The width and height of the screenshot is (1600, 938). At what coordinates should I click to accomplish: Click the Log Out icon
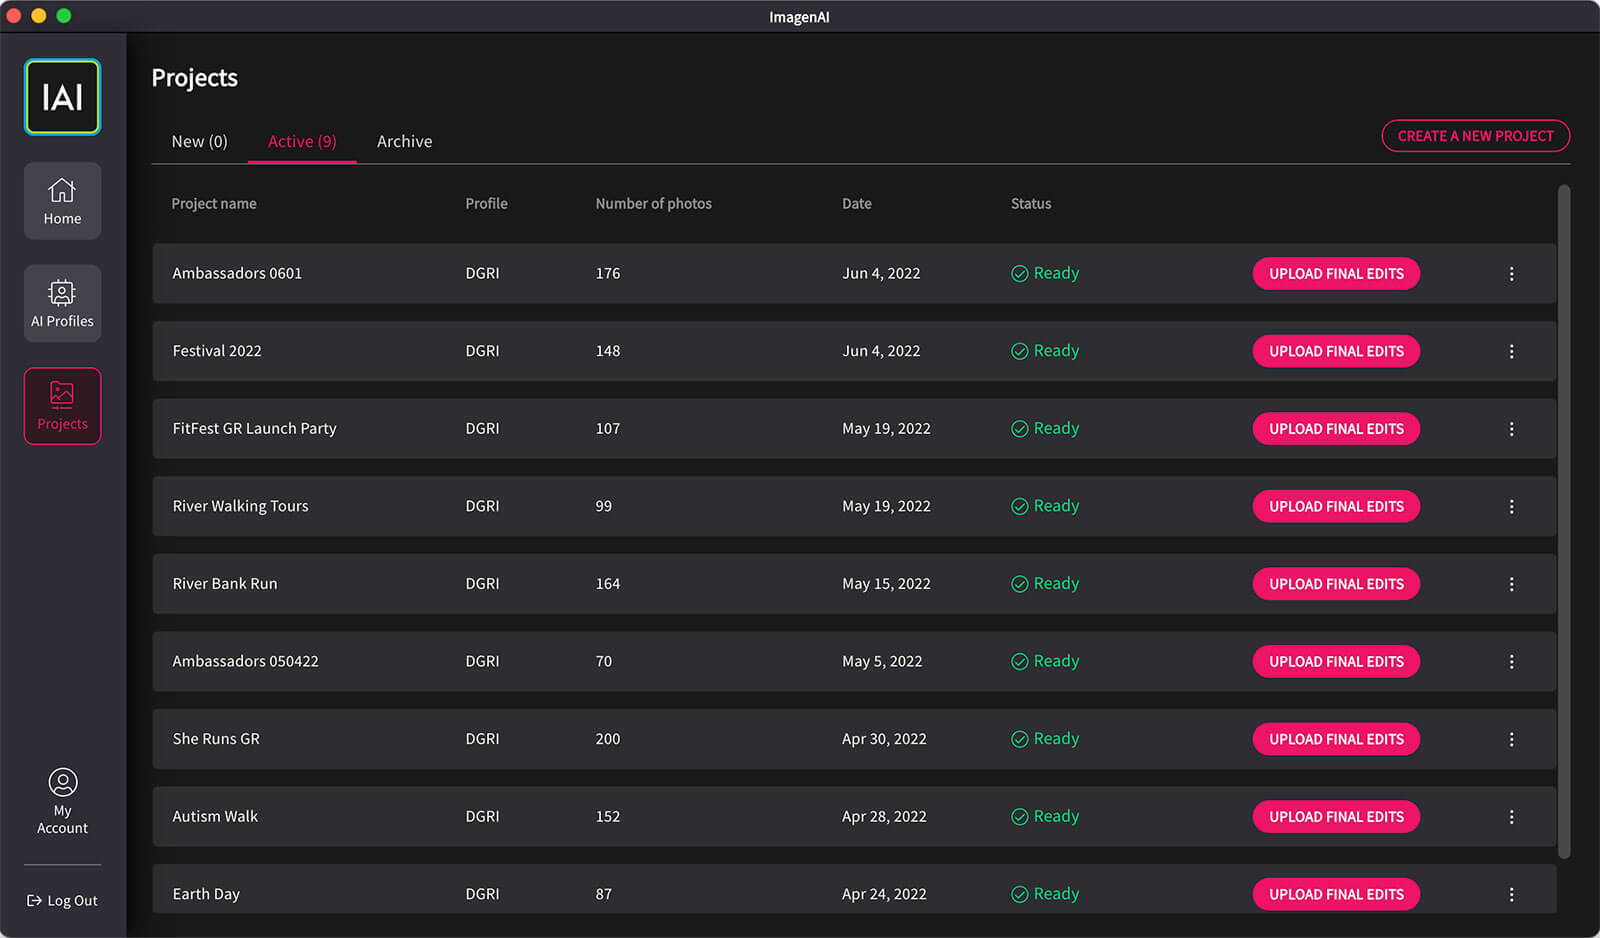point(34,900)
